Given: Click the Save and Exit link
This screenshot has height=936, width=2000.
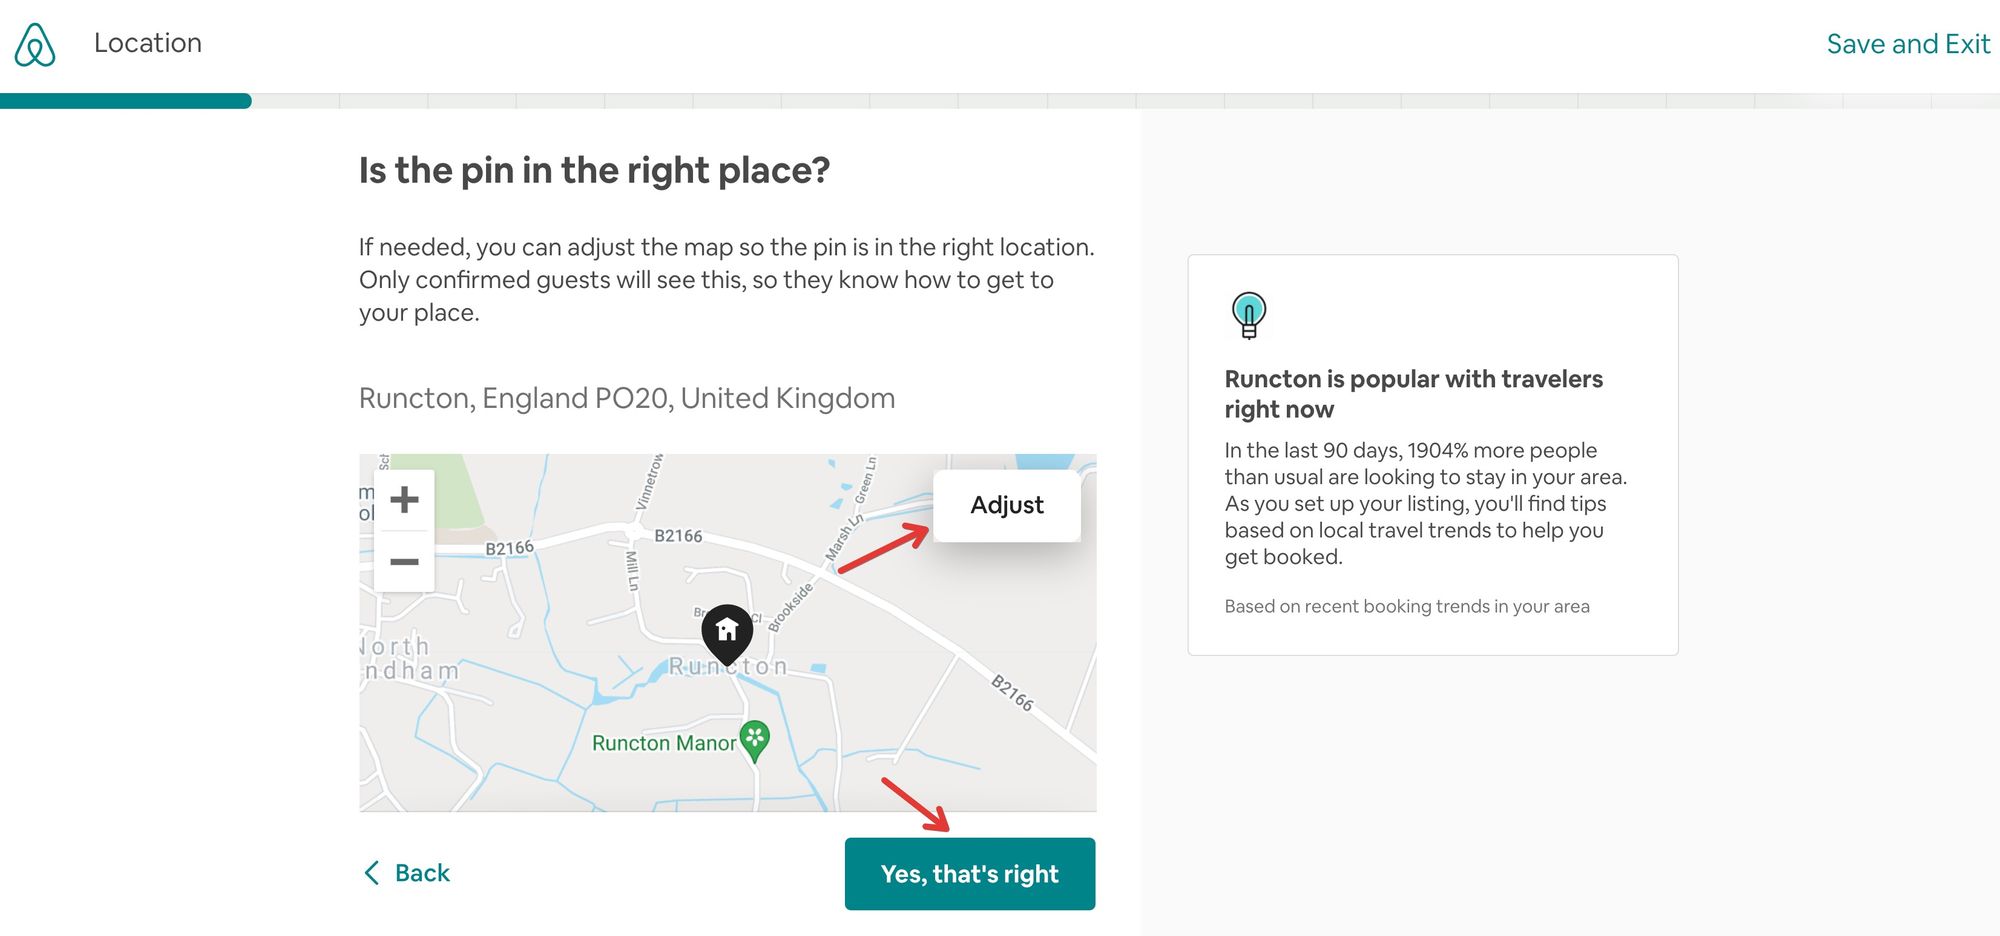Looking at the screenshot, I should click(1907, 44).
